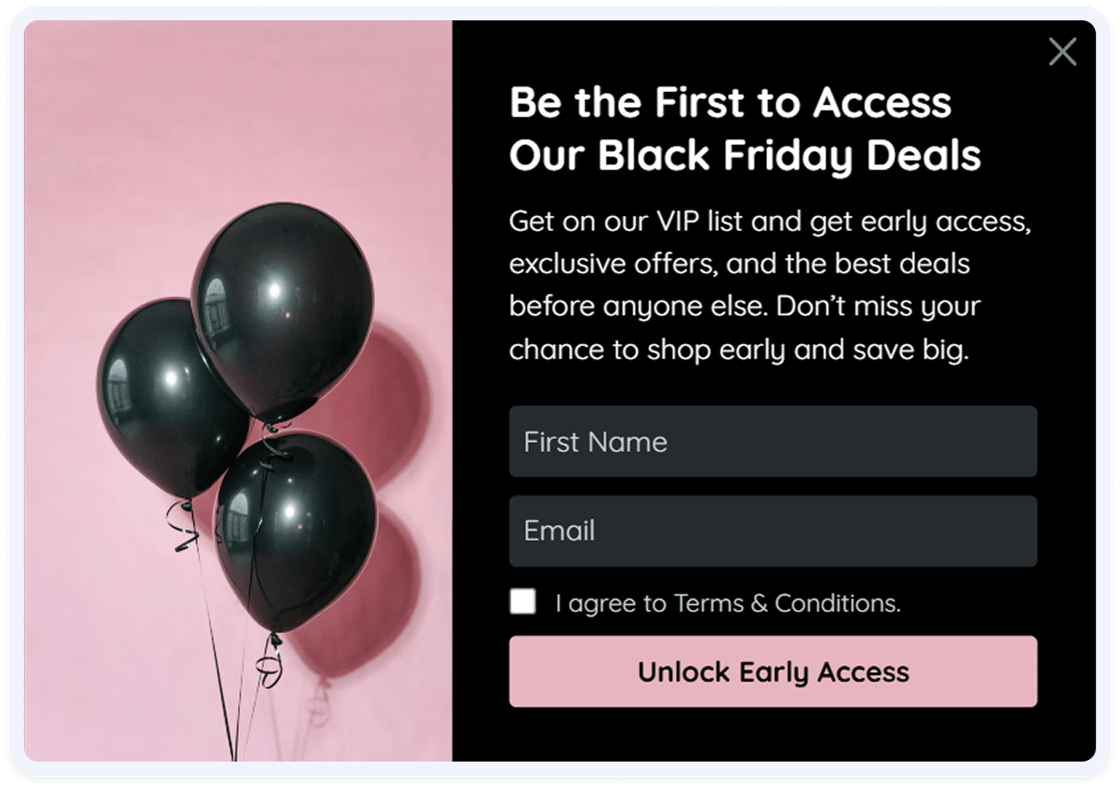
Task: Click the VIP list description paragraph
Action: (770, 286)
